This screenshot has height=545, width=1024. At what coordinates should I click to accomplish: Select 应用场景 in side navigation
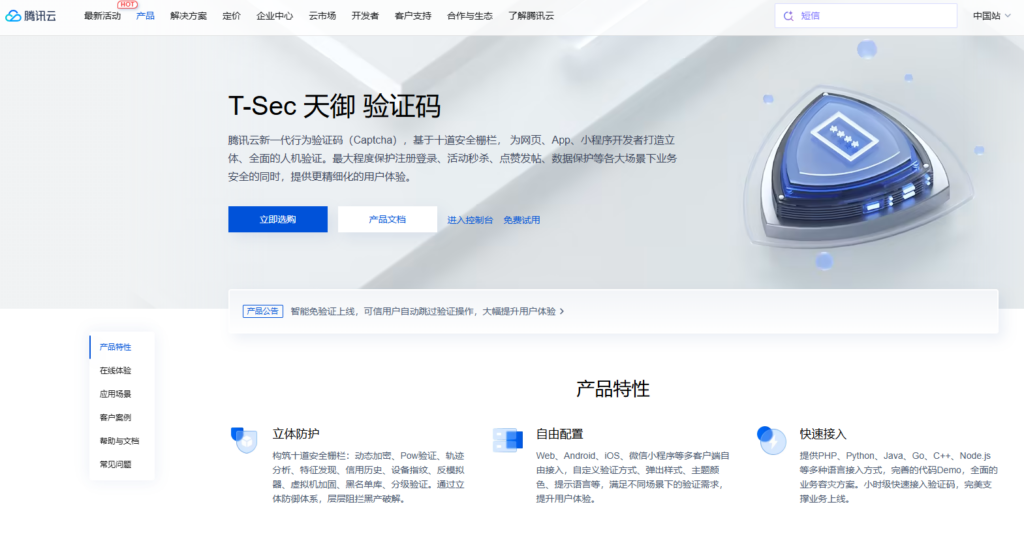116,394
